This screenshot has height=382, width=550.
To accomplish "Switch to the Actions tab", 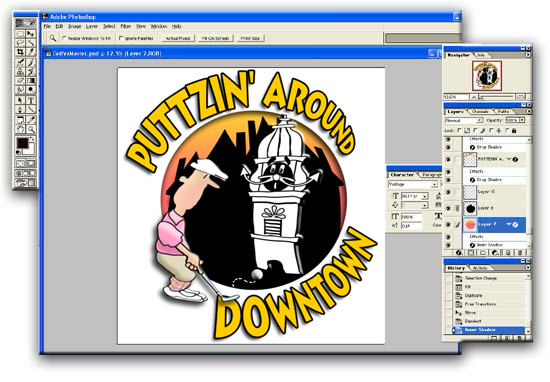I will [480, 268].
